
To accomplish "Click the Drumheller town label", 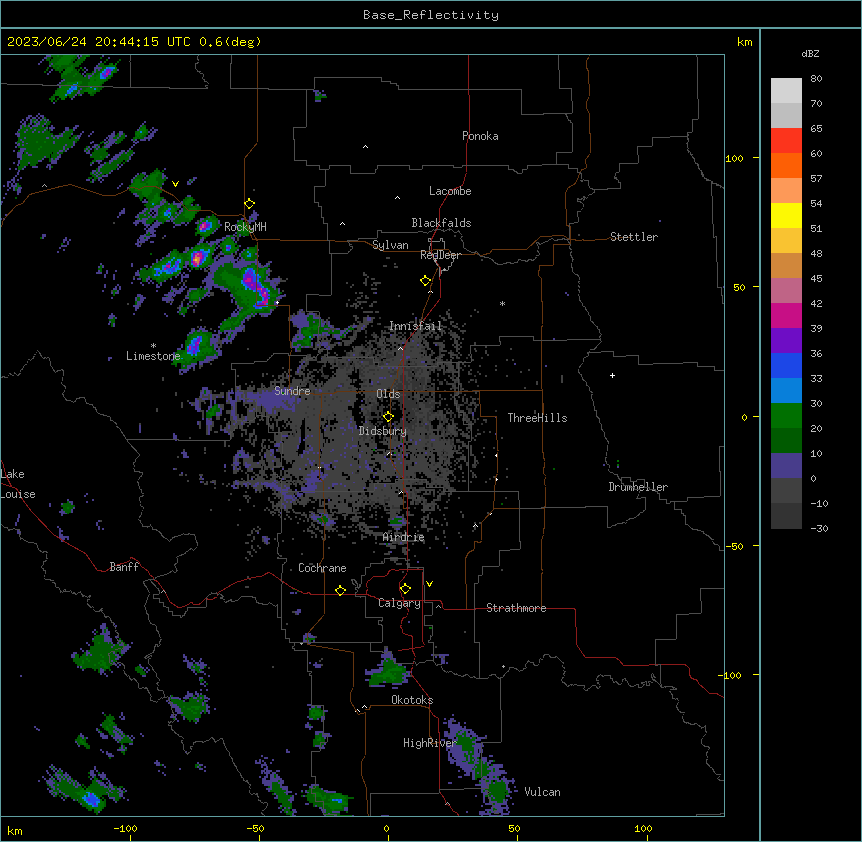I will [638, 487].
